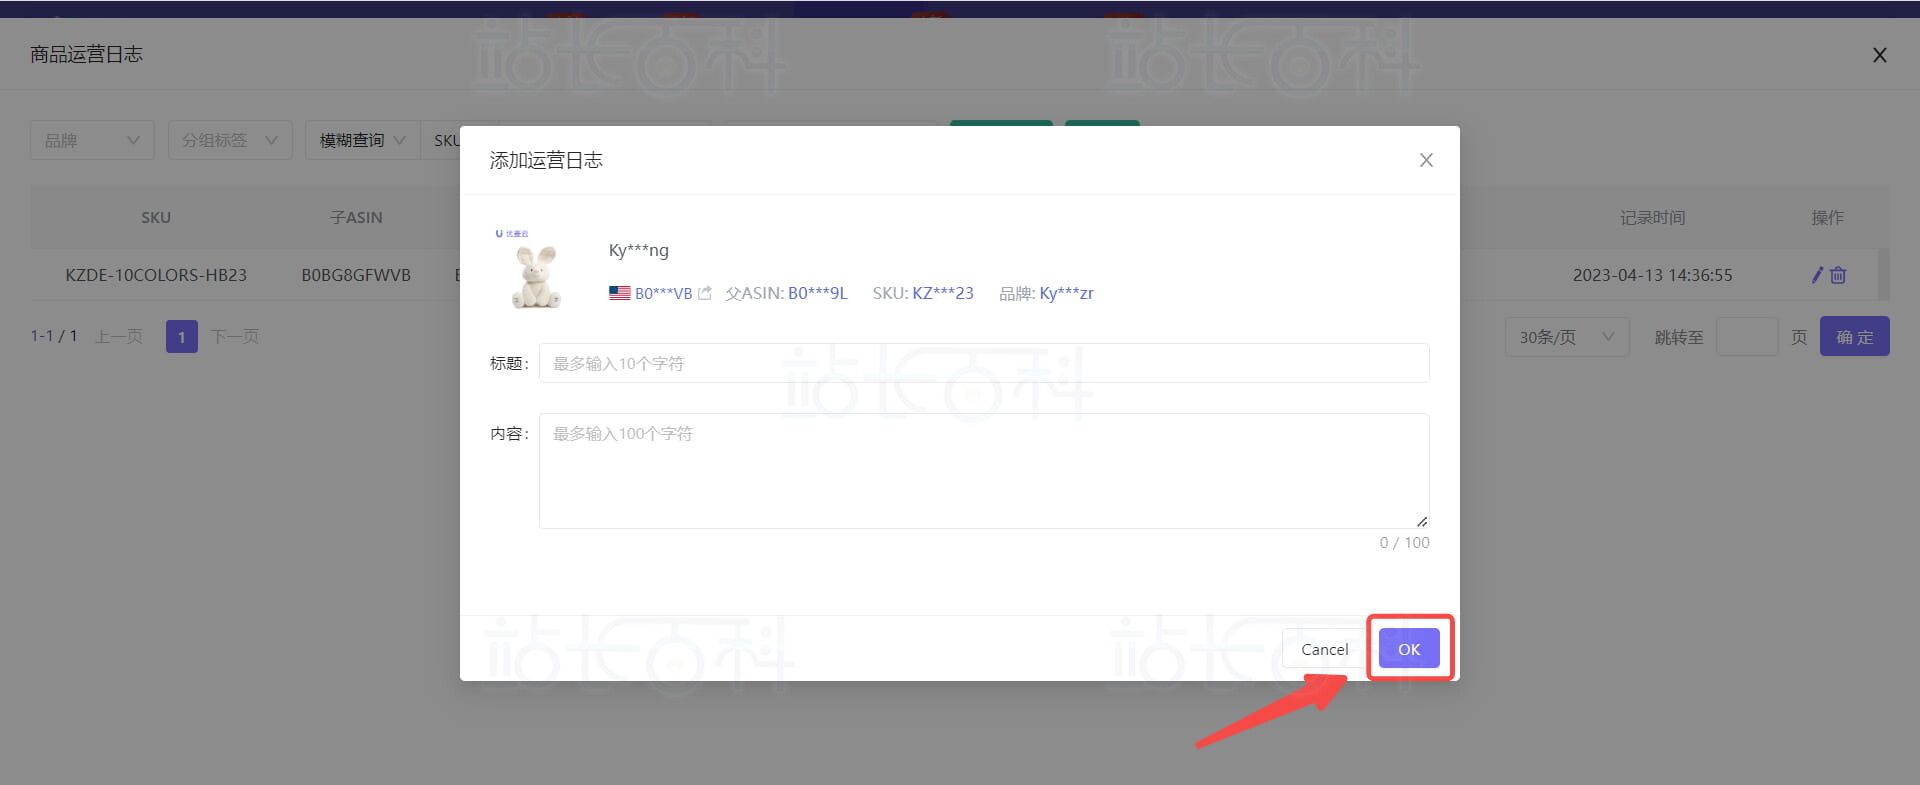Focus the 内容 text area

pyautogui.click(x=984, y=471)
